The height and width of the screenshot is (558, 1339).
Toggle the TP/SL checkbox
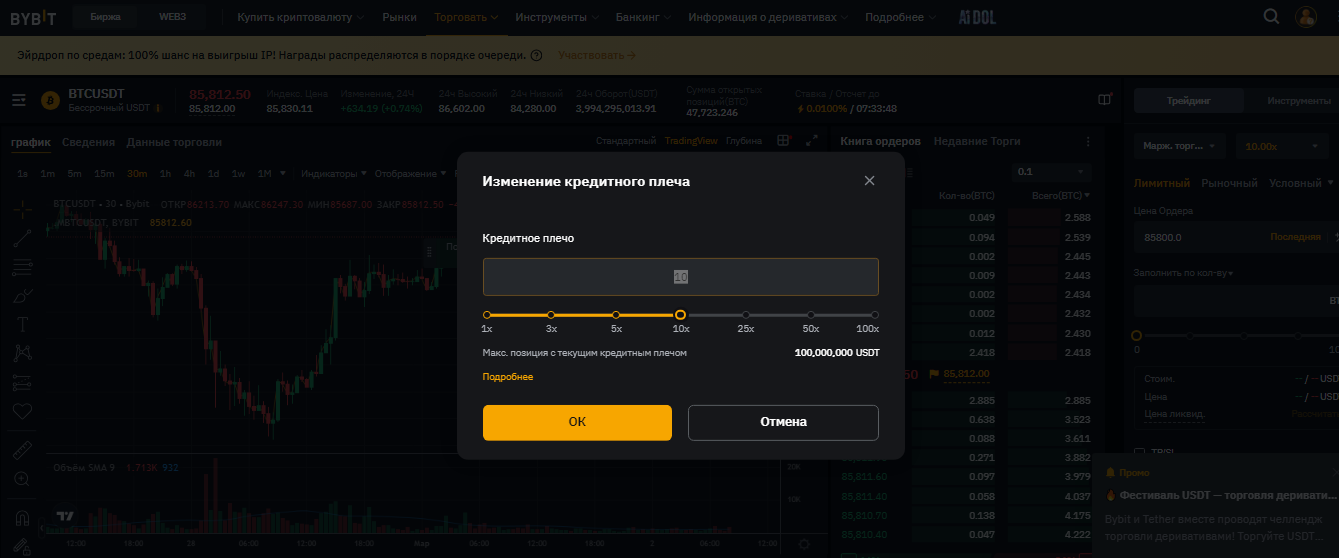tap(1141, 452)
